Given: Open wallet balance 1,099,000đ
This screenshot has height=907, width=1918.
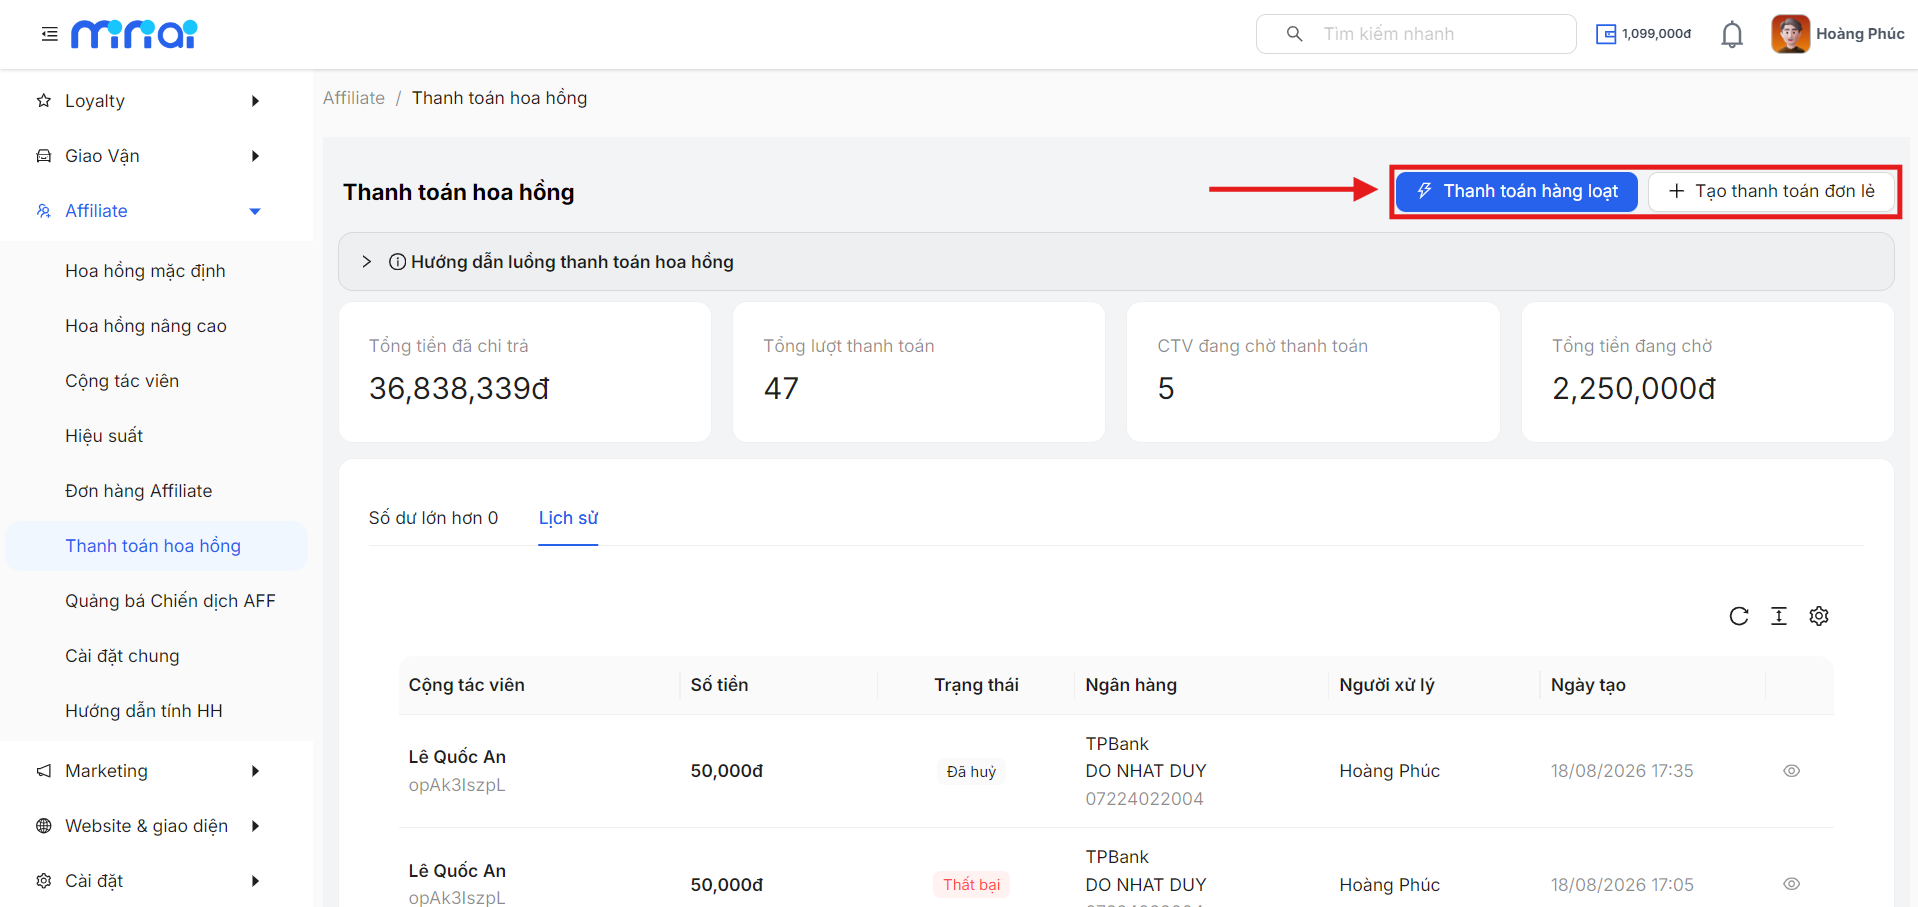Looking at the screenshot, I should (1643, 34).
